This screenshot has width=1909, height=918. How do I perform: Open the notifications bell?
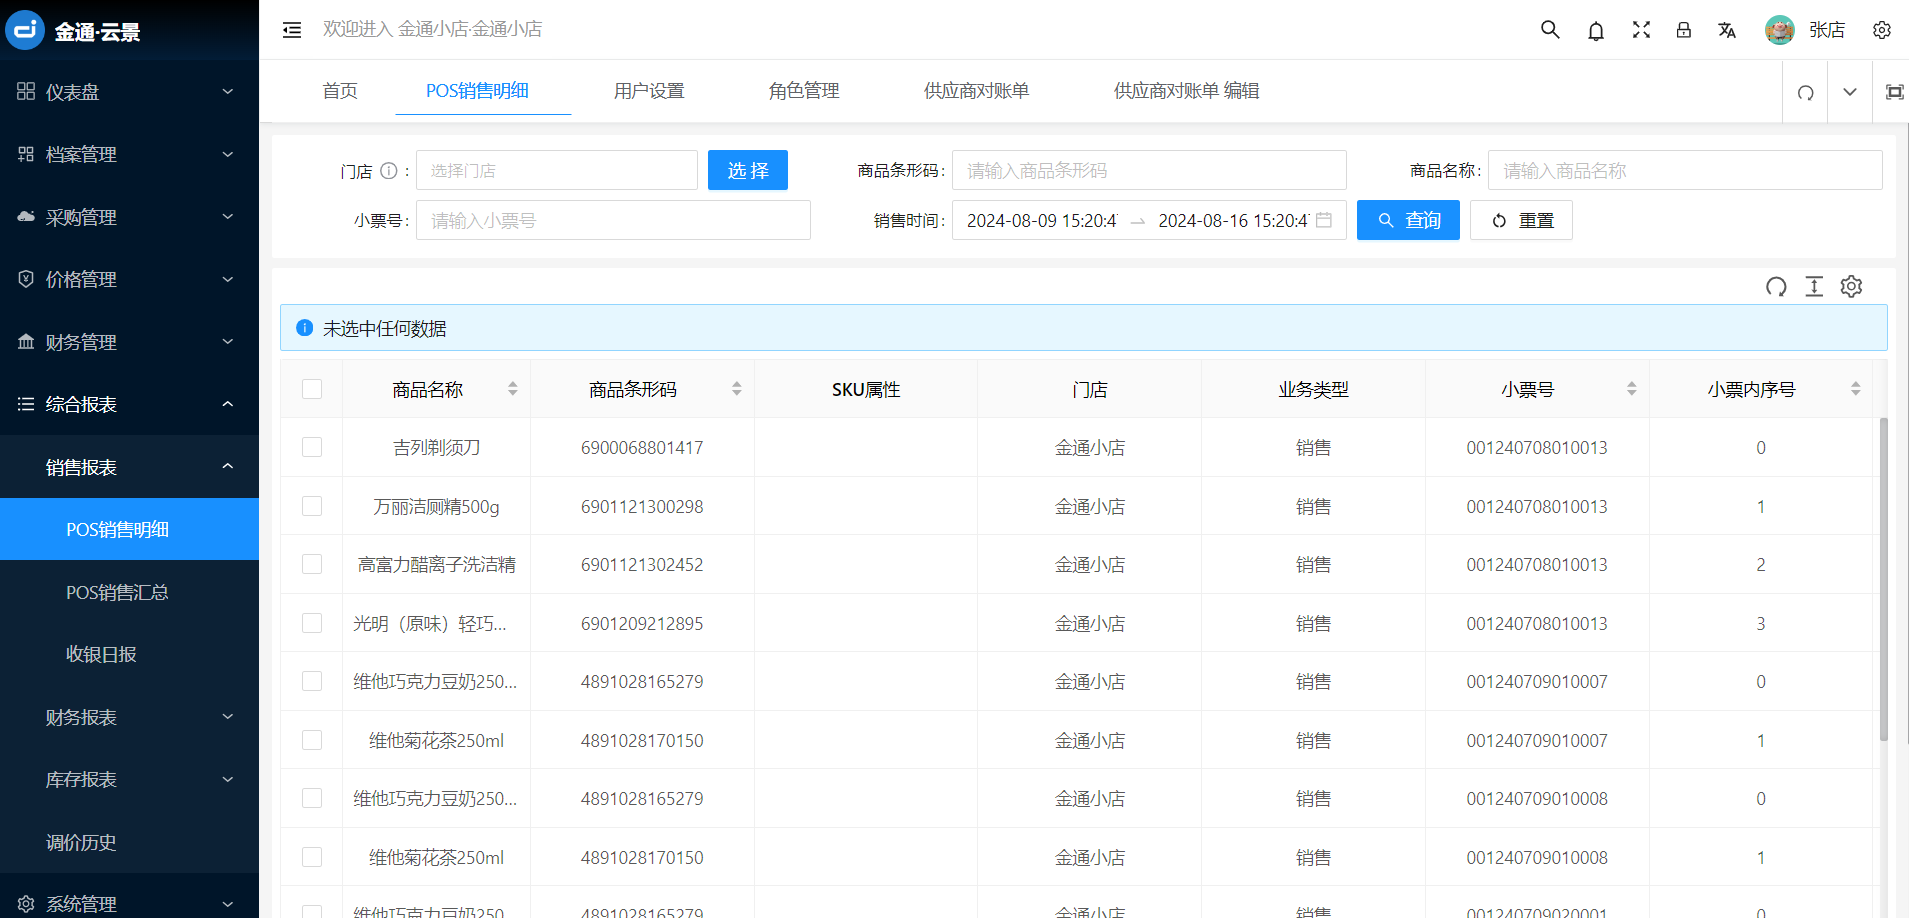1596,31
